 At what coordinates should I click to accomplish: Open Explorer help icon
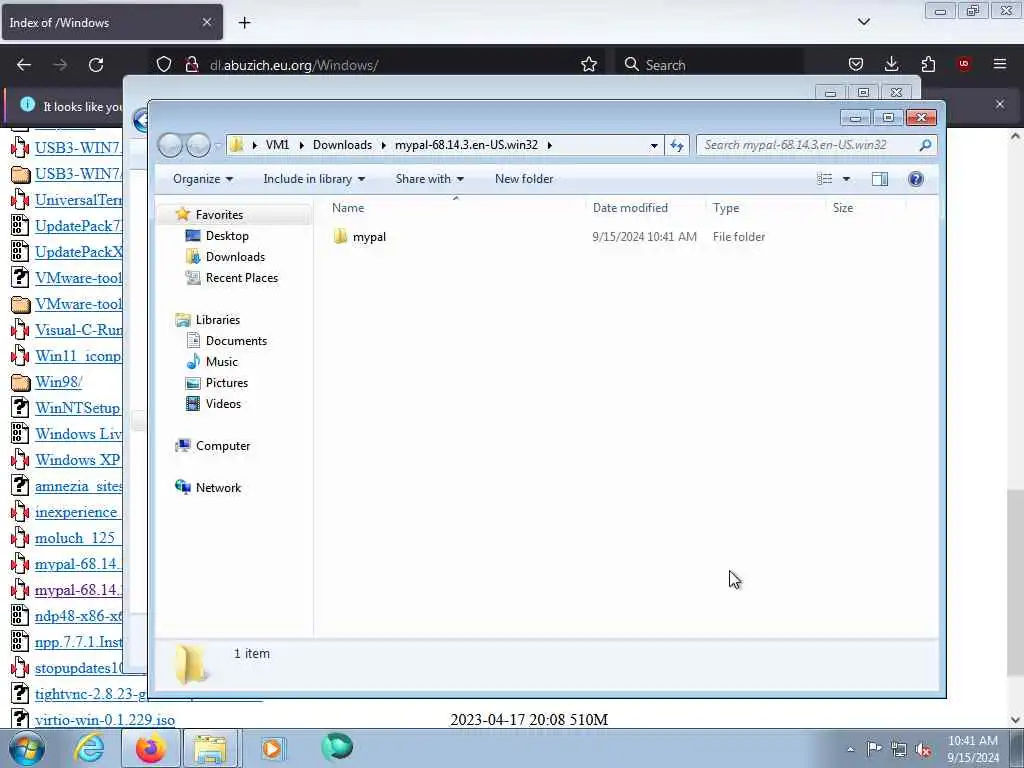(916, 179)
